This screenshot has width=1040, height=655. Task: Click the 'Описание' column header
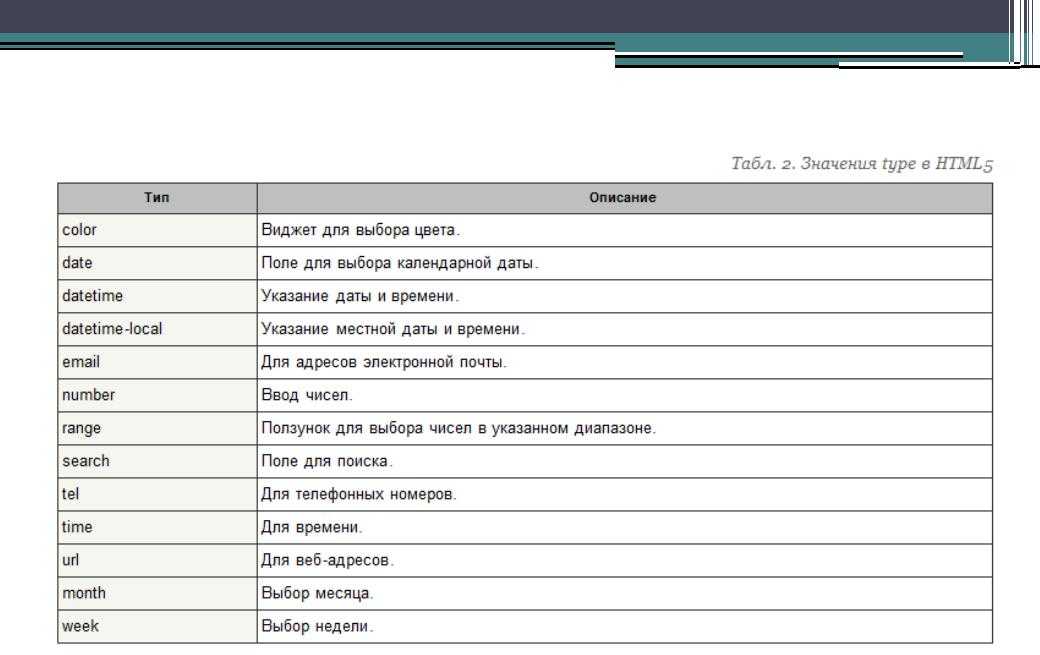click(624, 198)
